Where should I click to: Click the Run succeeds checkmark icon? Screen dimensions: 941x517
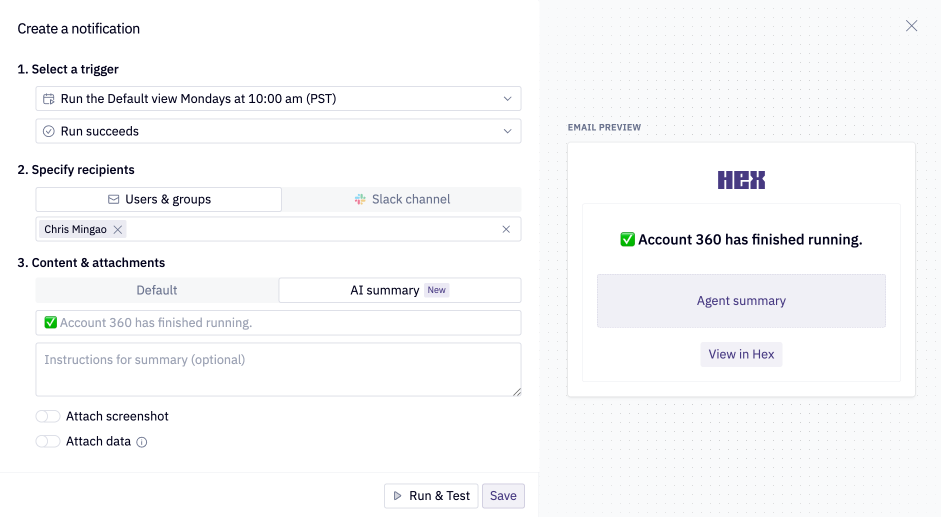pyautogui.click(x=48, y=131)
